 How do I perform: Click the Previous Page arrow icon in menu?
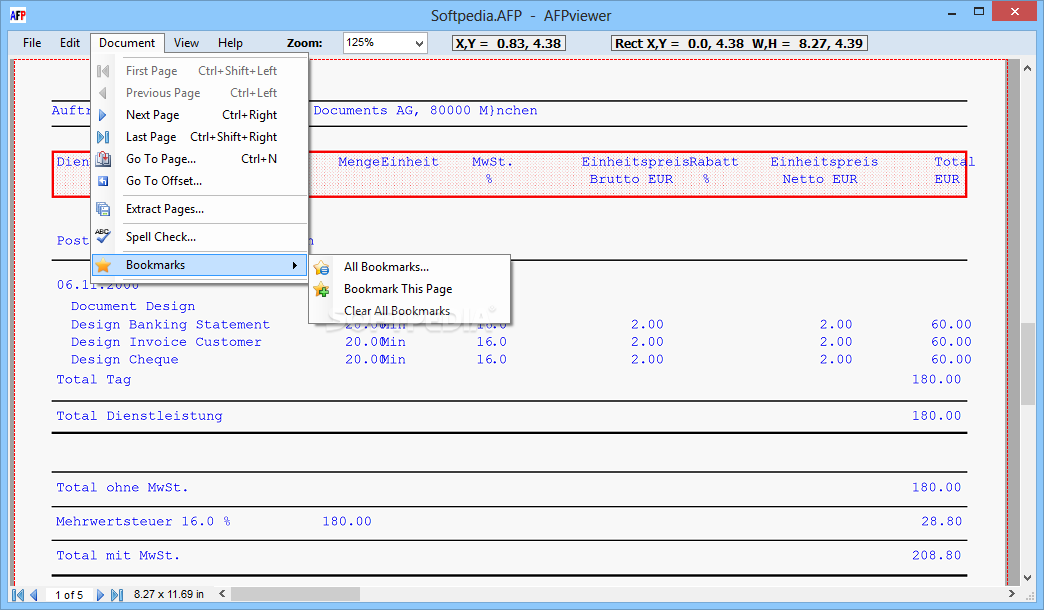point(103,93)
